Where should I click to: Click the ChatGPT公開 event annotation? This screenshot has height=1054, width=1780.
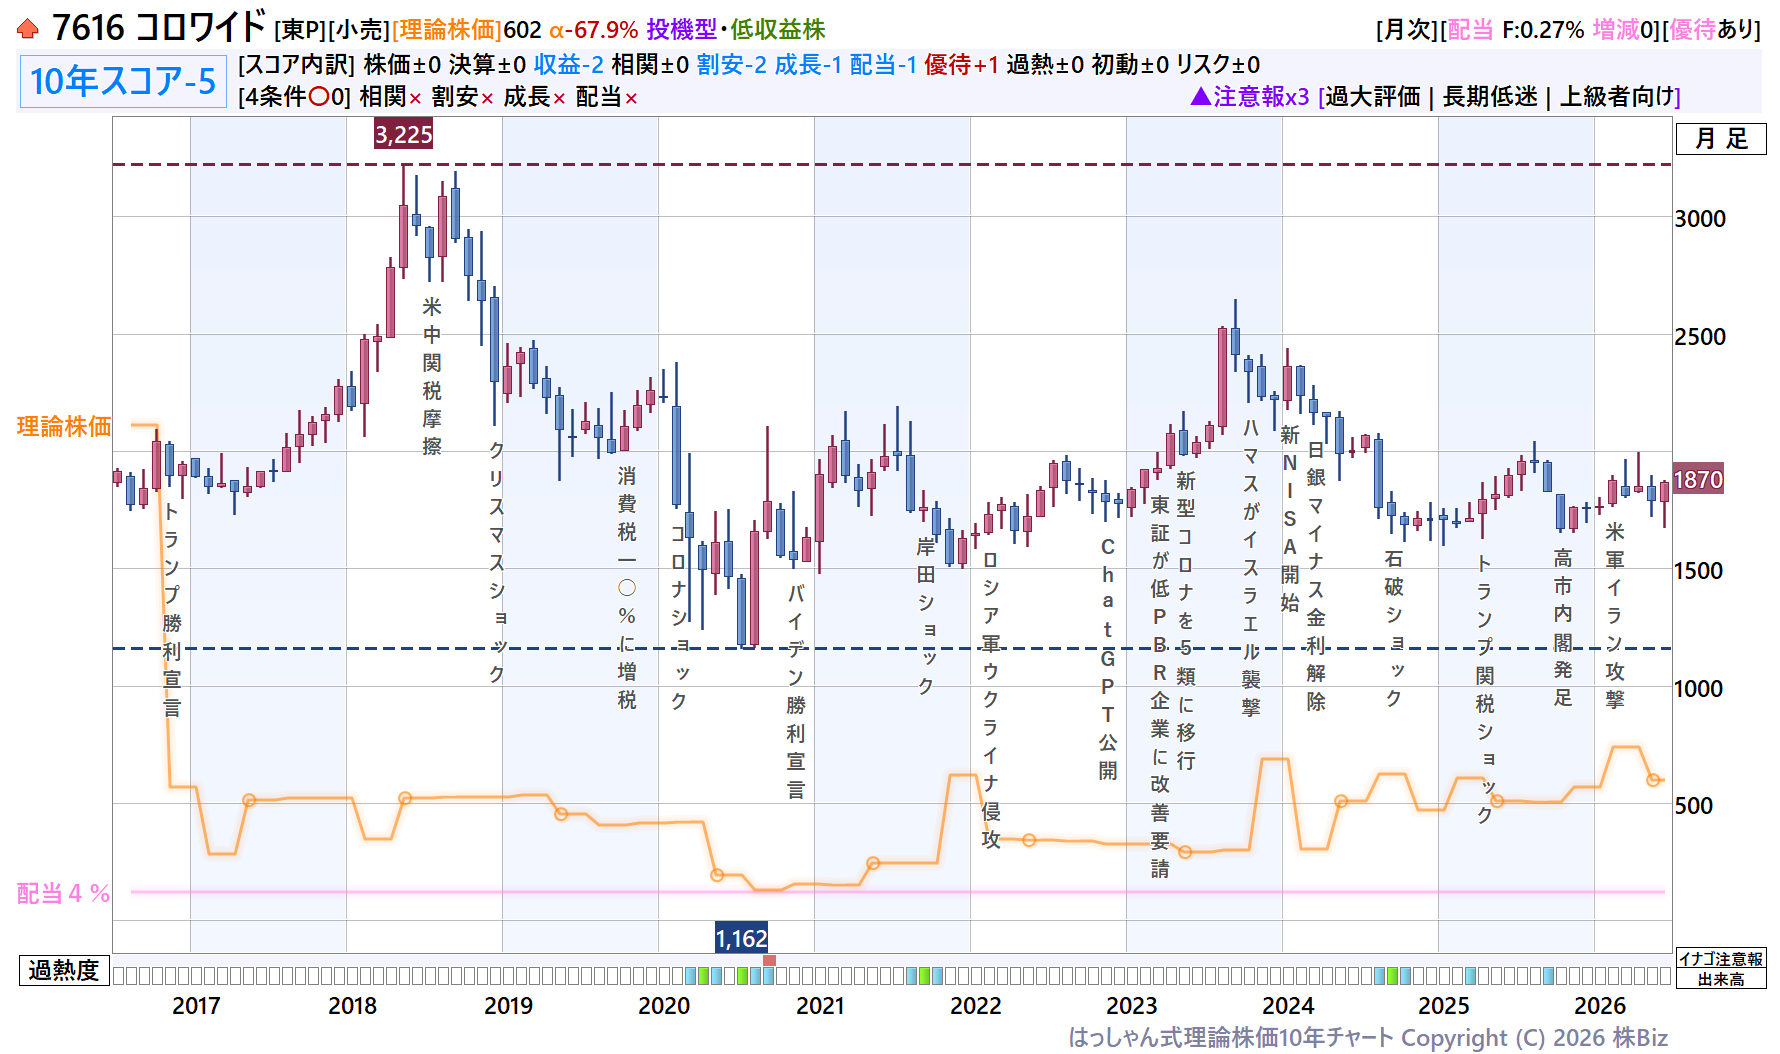click(x=1107, y=658)
